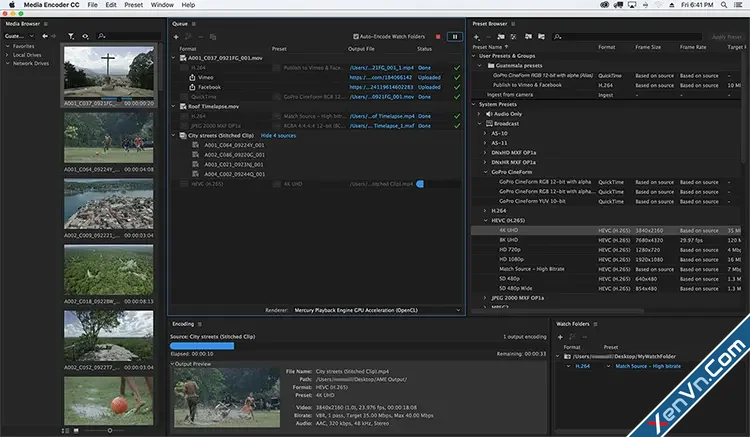Screen dimensions: 750x437
Task: Pause the queue encoding
Action: pos(455,37)
